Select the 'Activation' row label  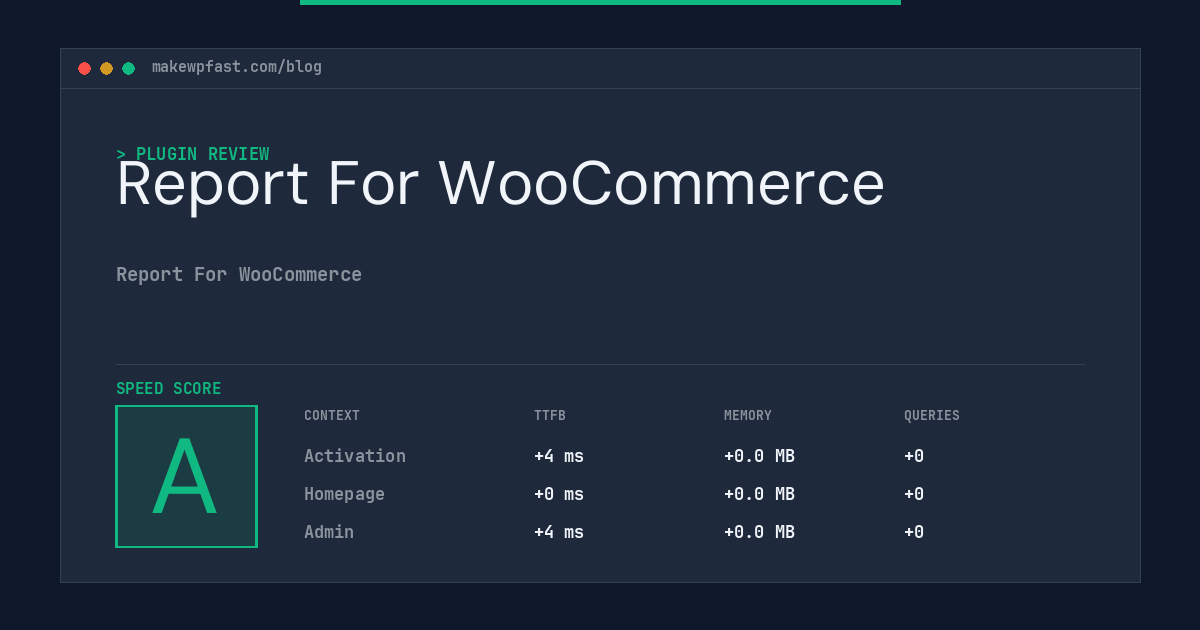tap(355, 456)
